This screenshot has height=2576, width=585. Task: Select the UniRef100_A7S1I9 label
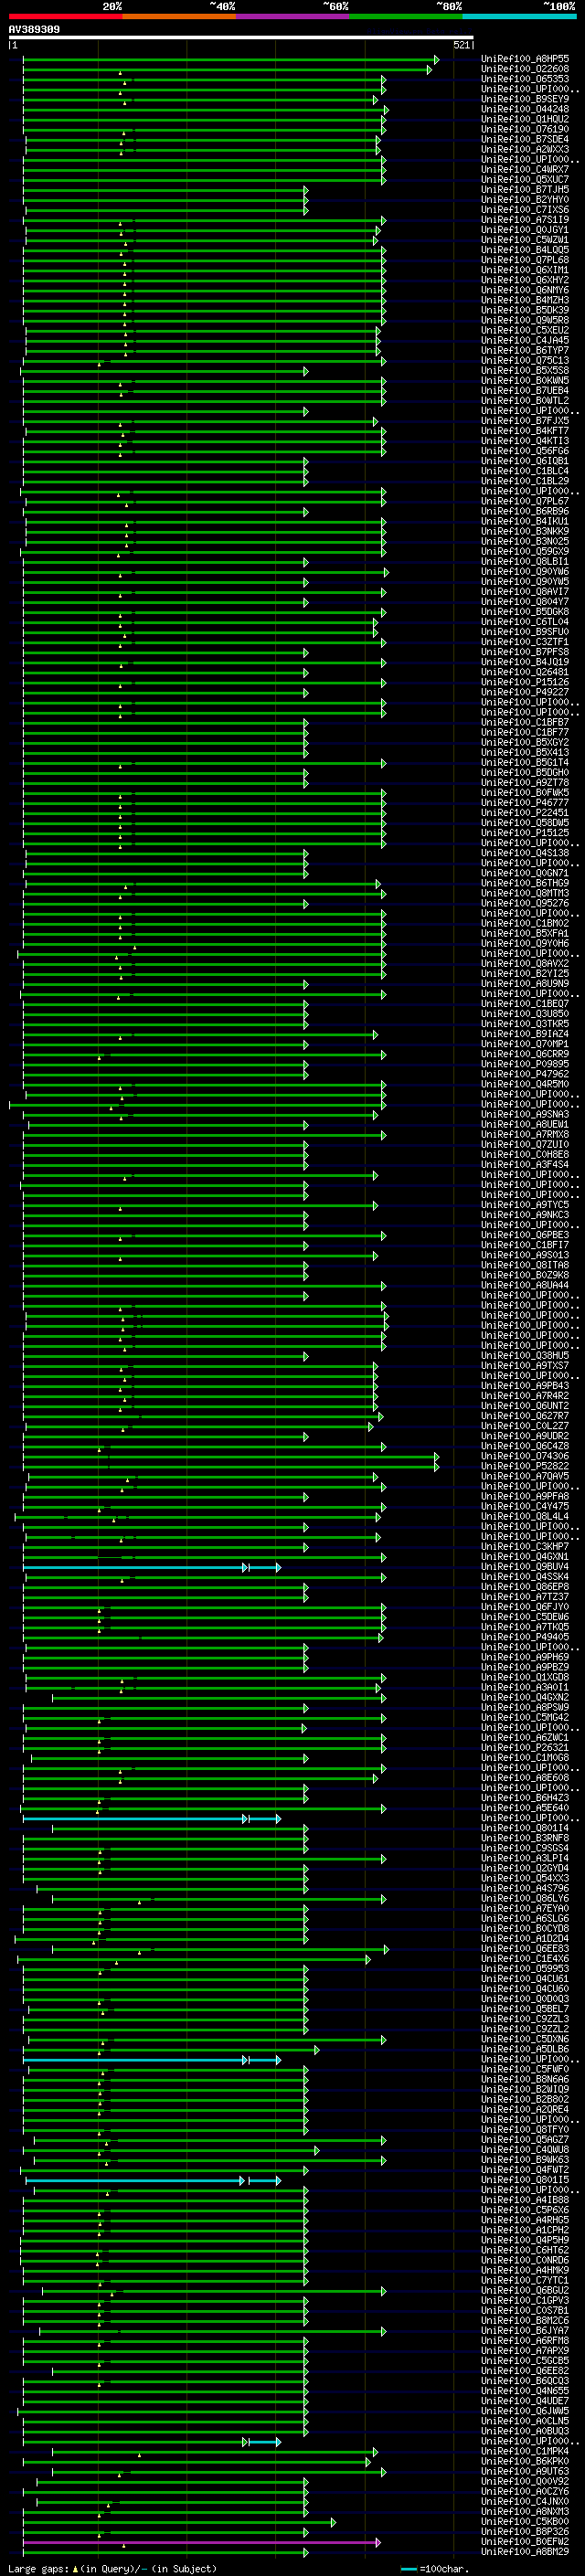point(524,219)
